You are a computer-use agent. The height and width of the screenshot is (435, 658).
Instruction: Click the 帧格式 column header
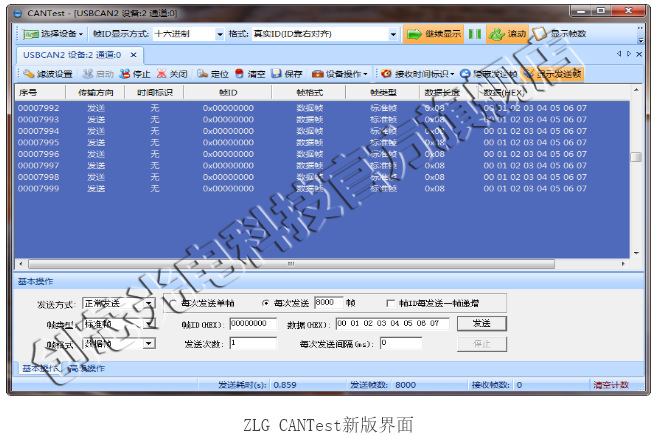(x=309, y=92)
